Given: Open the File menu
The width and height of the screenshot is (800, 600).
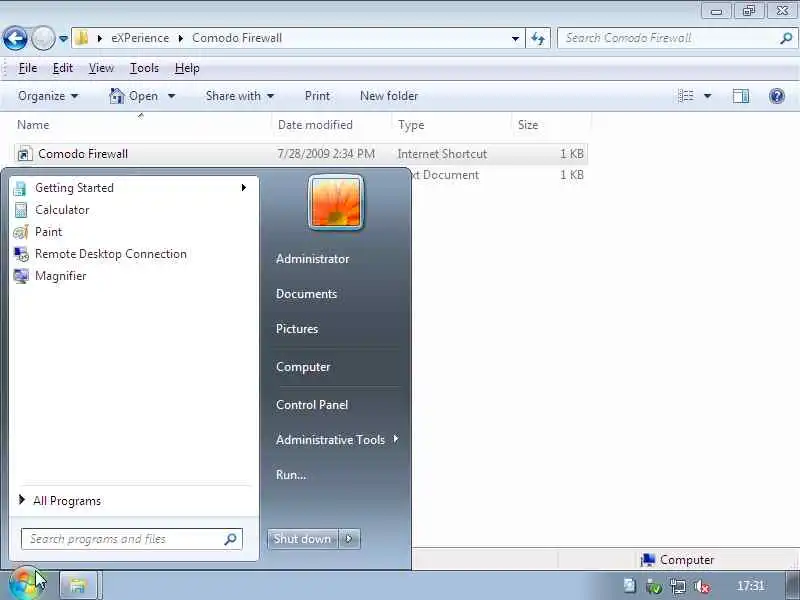Looking at the screenshot, I should click(x=28, y=68).
